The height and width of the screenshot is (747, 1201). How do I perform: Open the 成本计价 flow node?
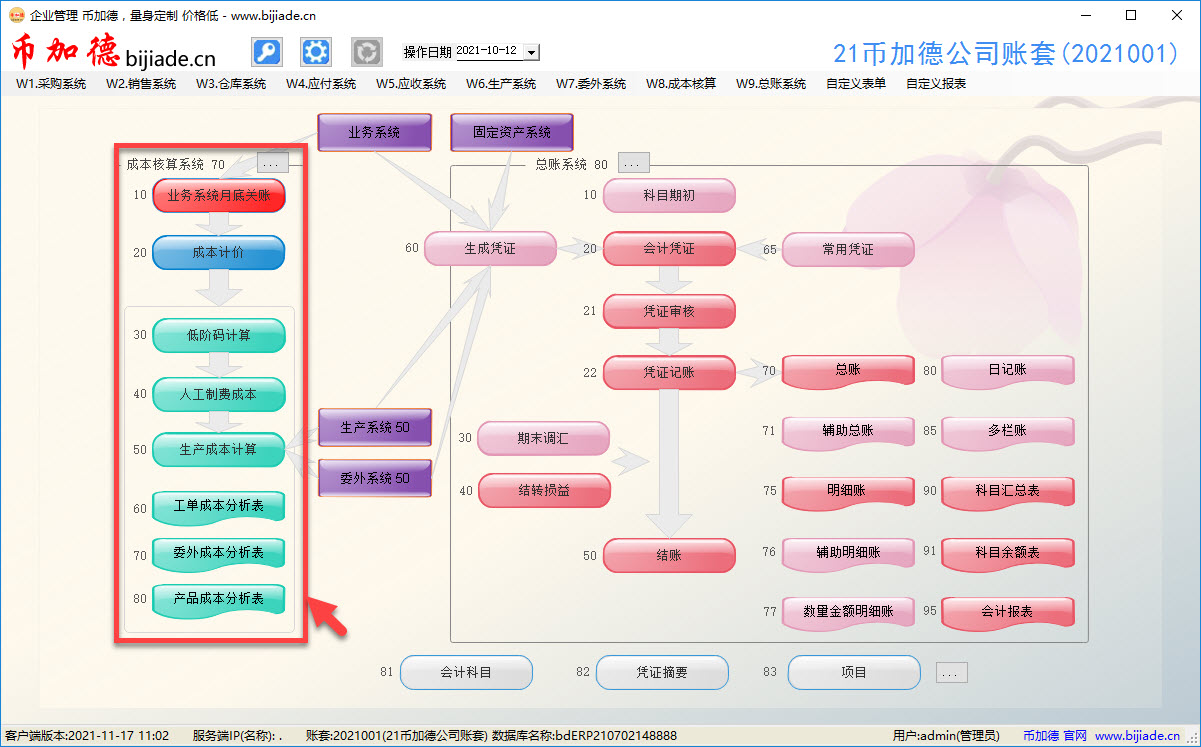point(218,253)
